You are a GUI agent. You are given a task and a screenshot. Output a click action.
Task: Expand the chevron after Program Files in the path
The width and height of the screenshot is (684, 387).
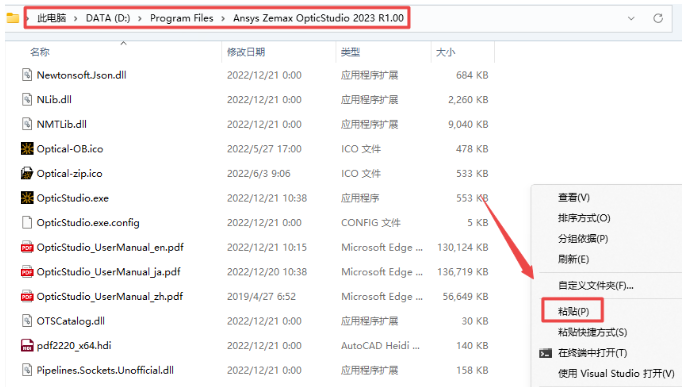tap(223, 18)
